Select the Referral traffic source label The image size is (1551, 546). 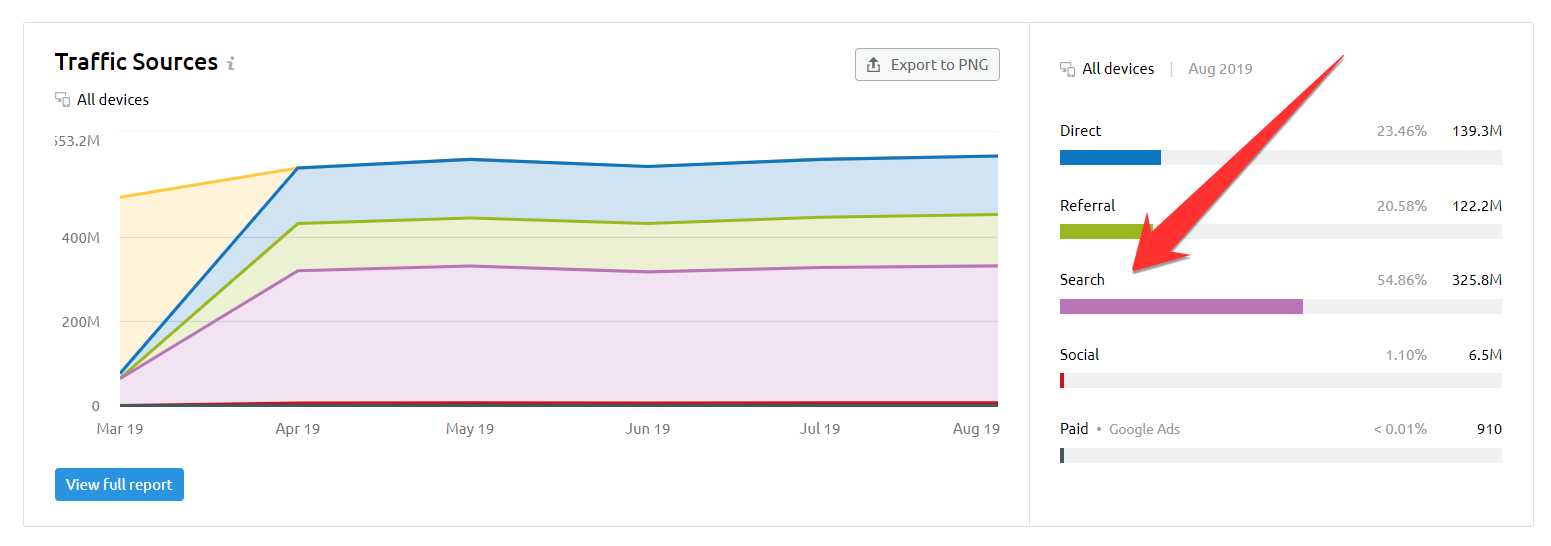[1087, 206]
